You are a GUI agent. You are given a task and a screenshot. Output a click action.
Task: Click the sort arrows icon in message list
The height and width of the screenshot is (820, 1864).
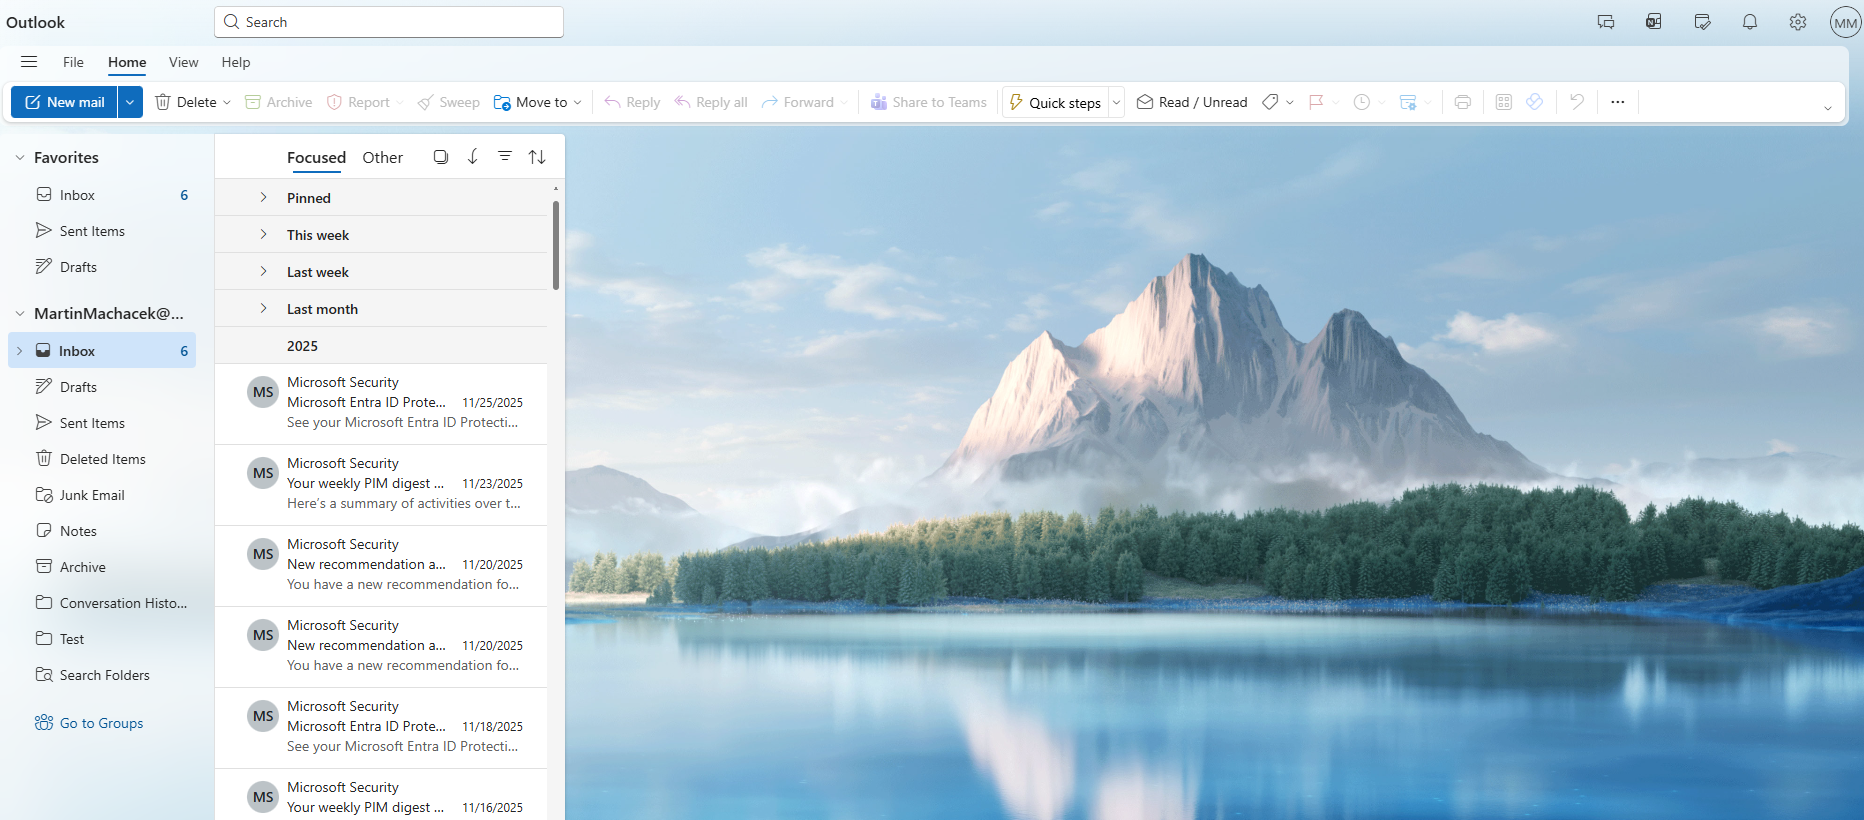tap(537, 157)
